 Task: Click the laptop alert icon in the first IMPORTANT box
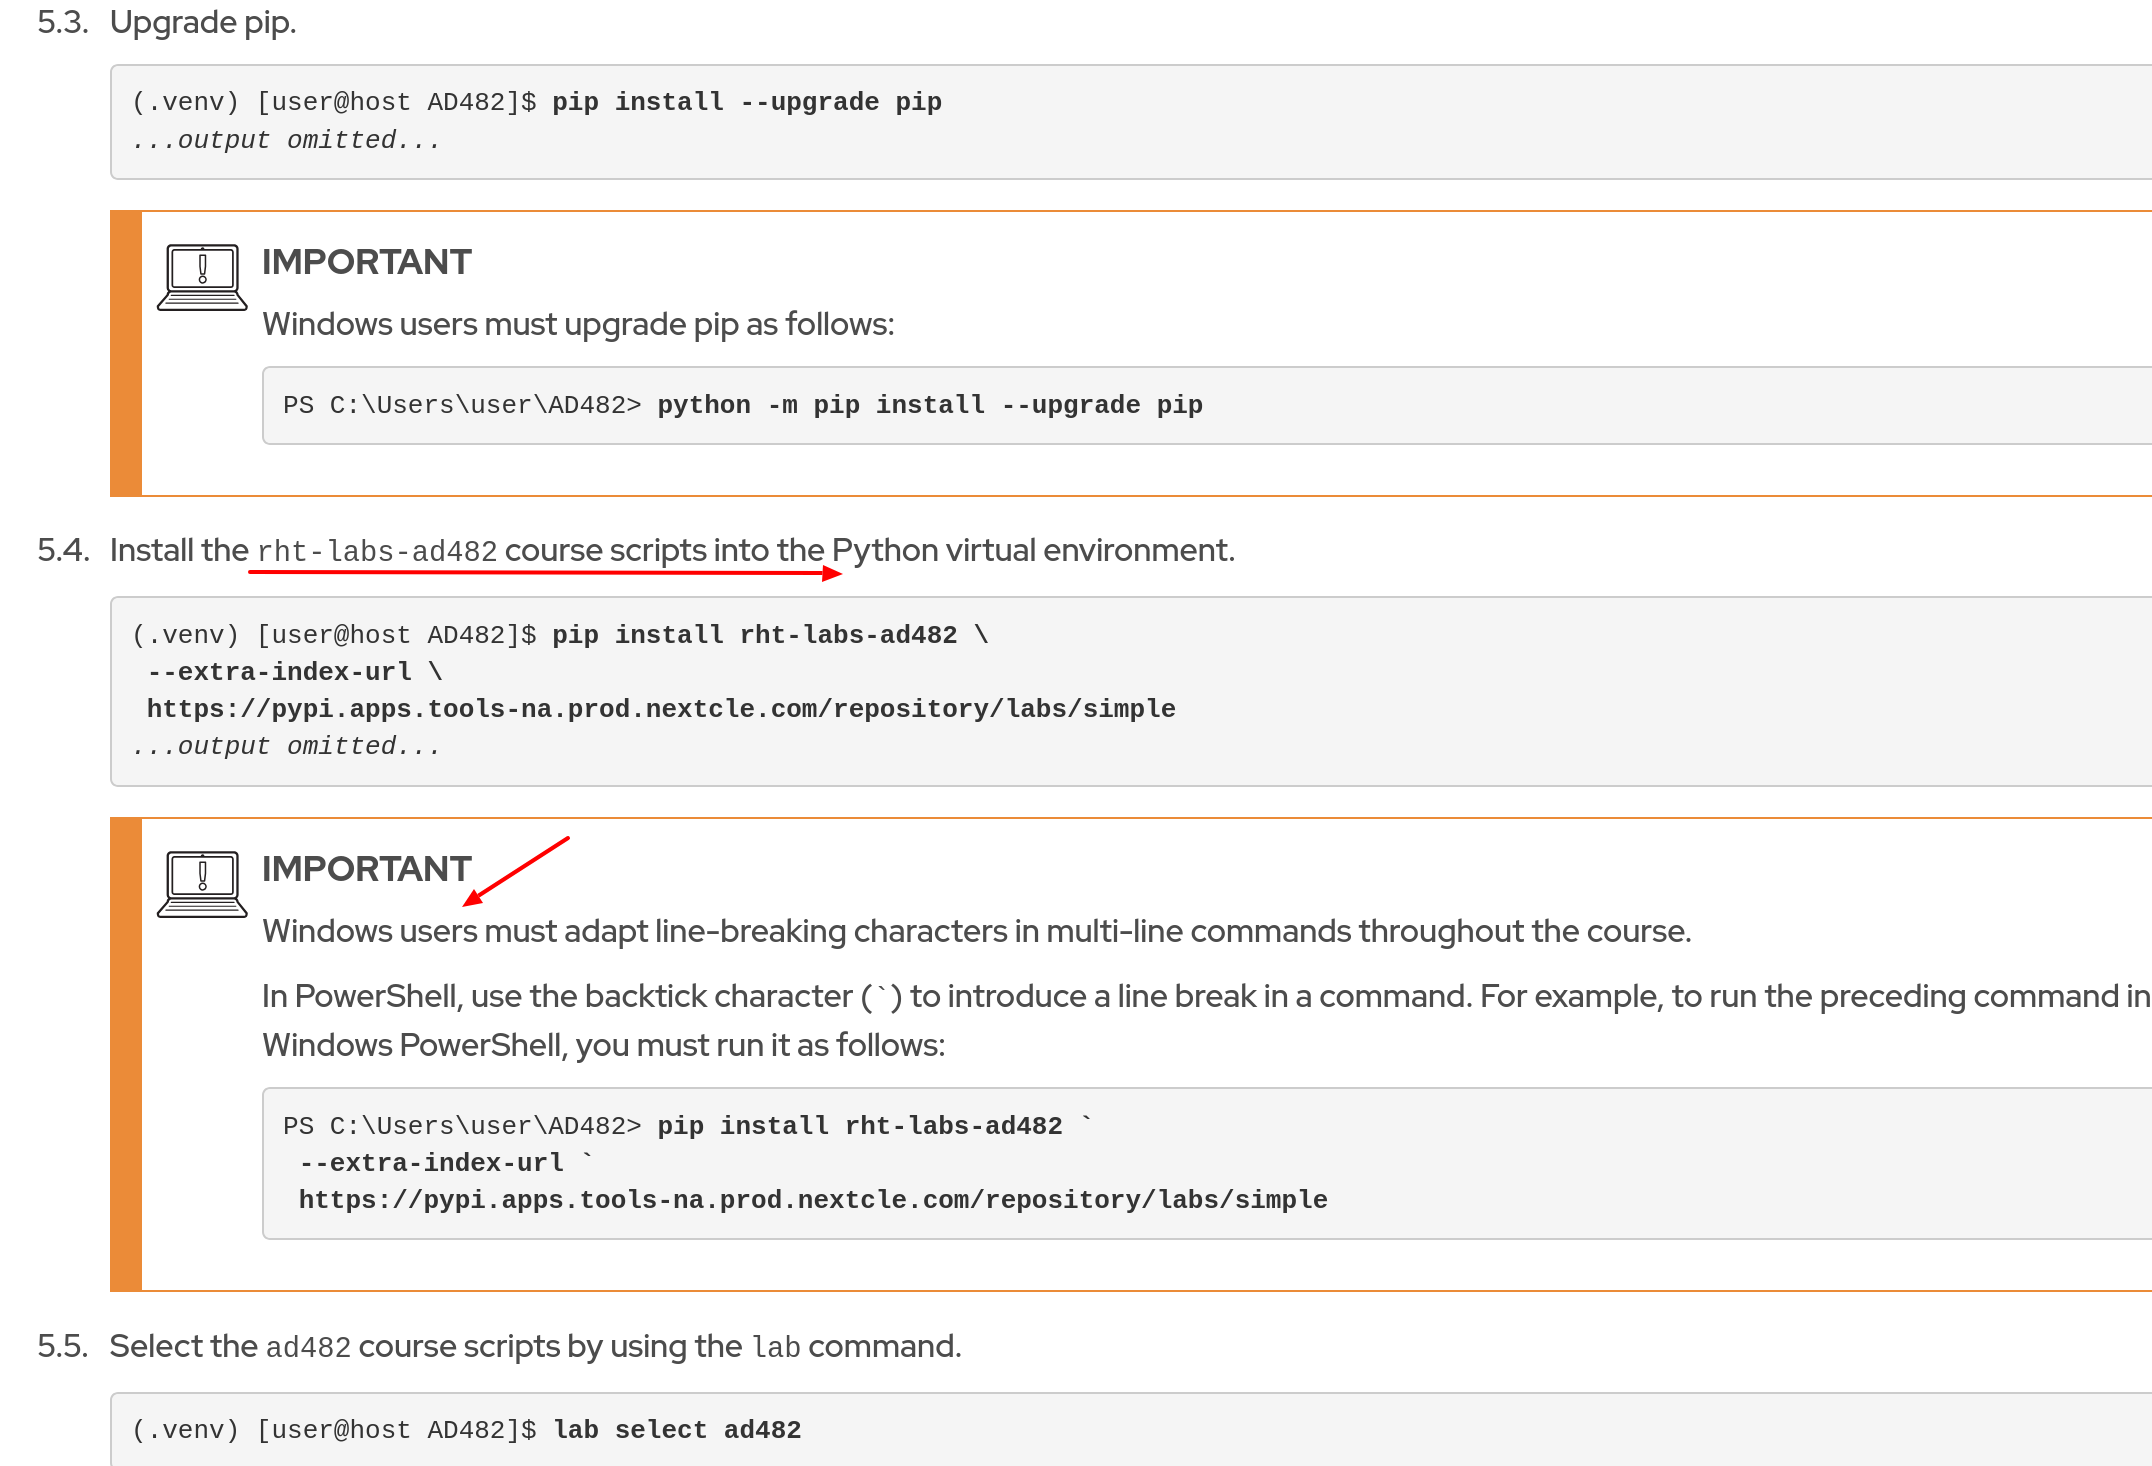pyautogui.click(x=202, y=277)
